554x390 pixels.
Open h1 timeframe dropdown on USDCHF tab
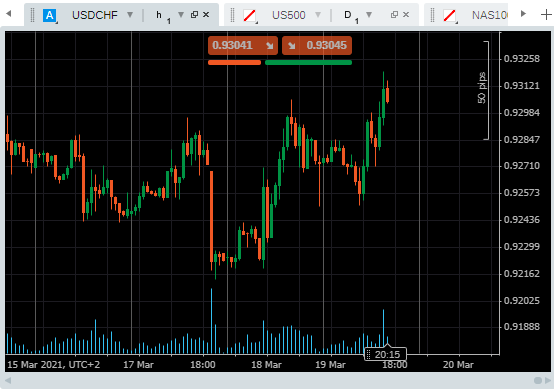click(181, 14)
